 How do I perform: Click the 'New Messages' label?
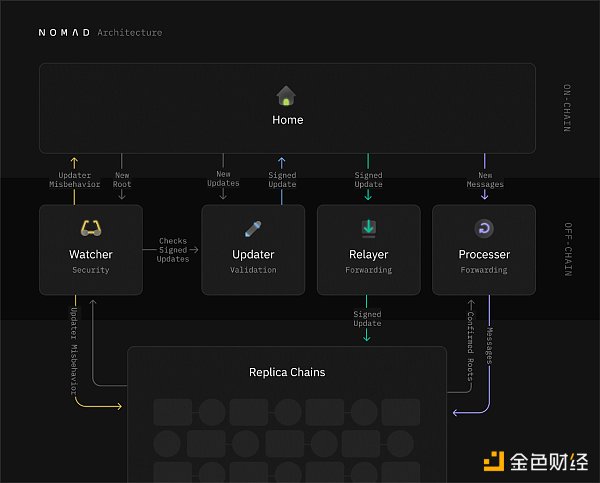click(485, 180)
